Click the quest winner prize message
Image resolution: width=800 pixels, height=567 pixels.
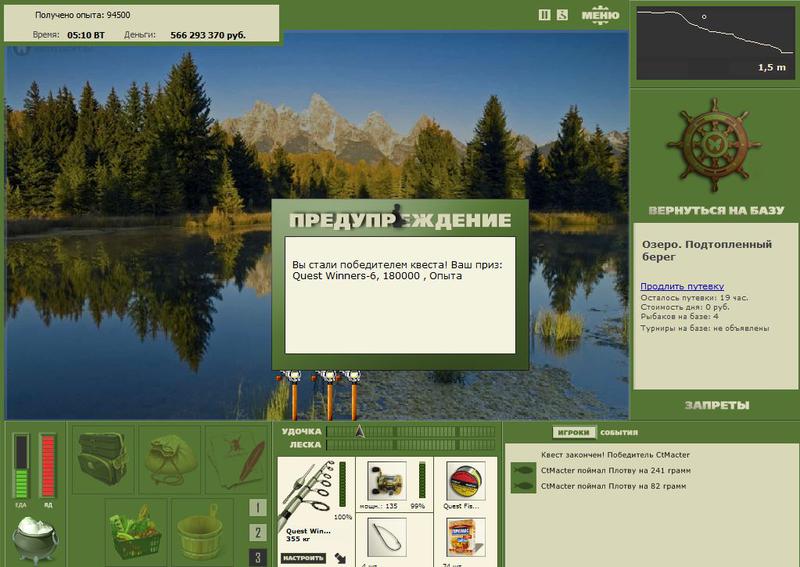click(x=397, y=270)
